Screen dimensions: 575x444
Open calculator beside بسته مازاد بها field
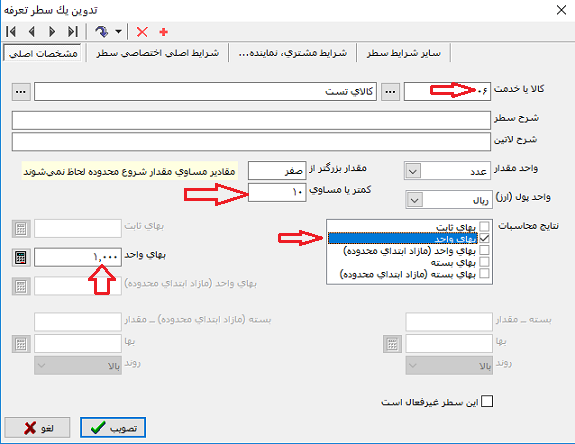[x=21, y=344]
